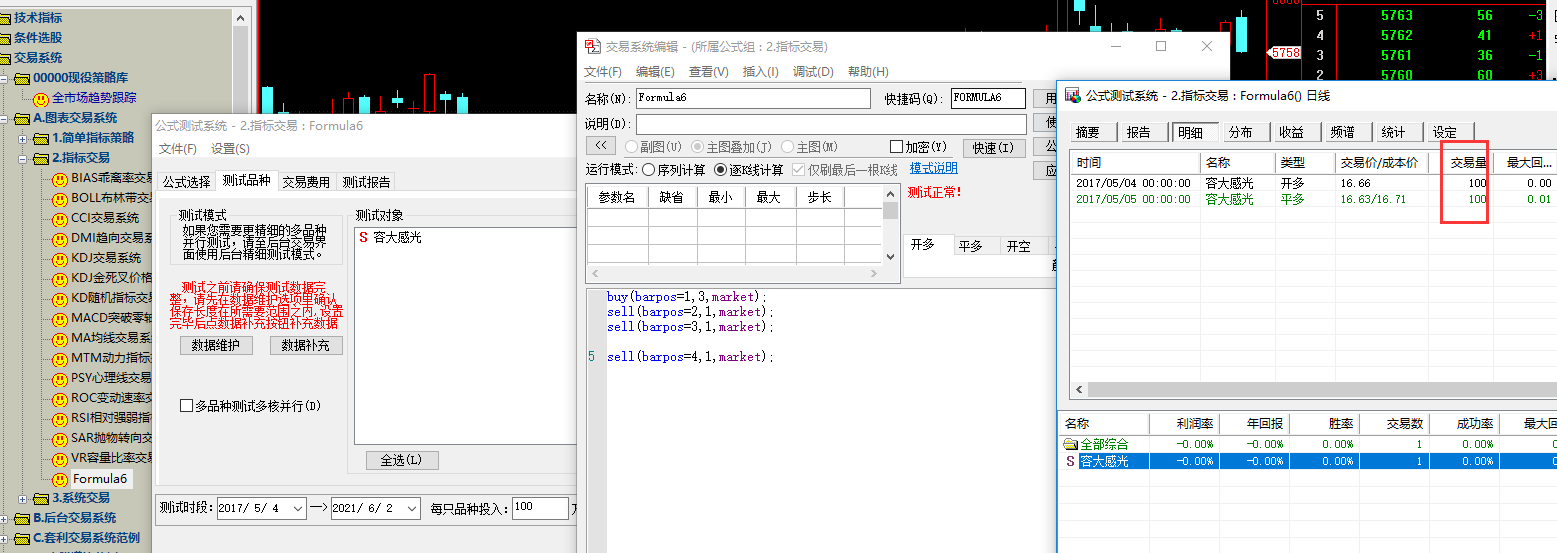This screenshot has width=1557, height=553.
Task: Select the Formula6 smiley icon in tree
Action: point(60,479)
